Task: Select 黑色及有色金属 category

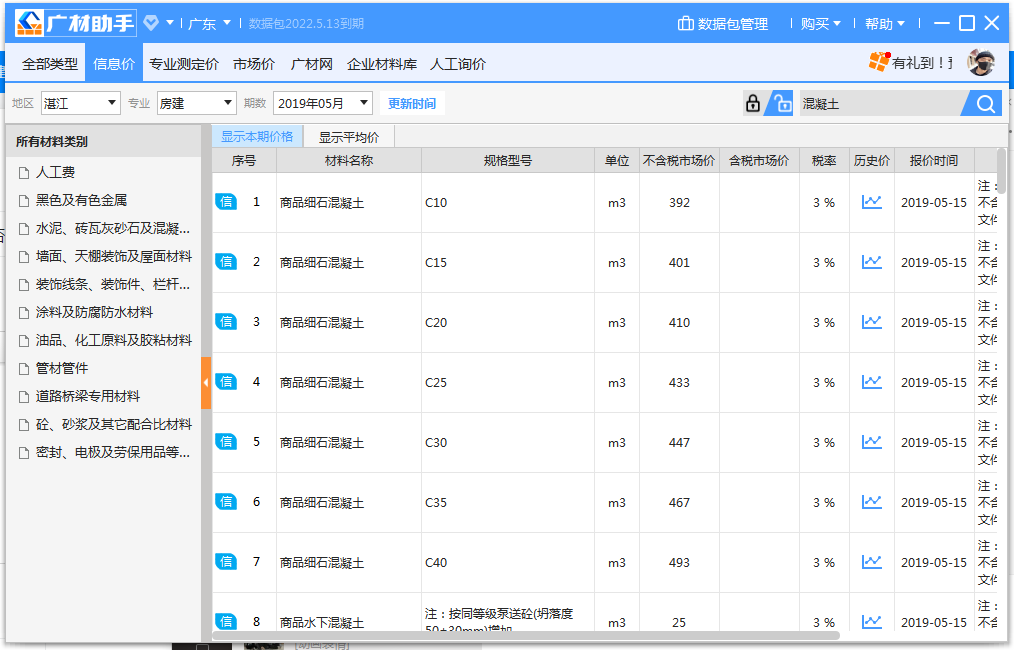Action: pos(81,200)
